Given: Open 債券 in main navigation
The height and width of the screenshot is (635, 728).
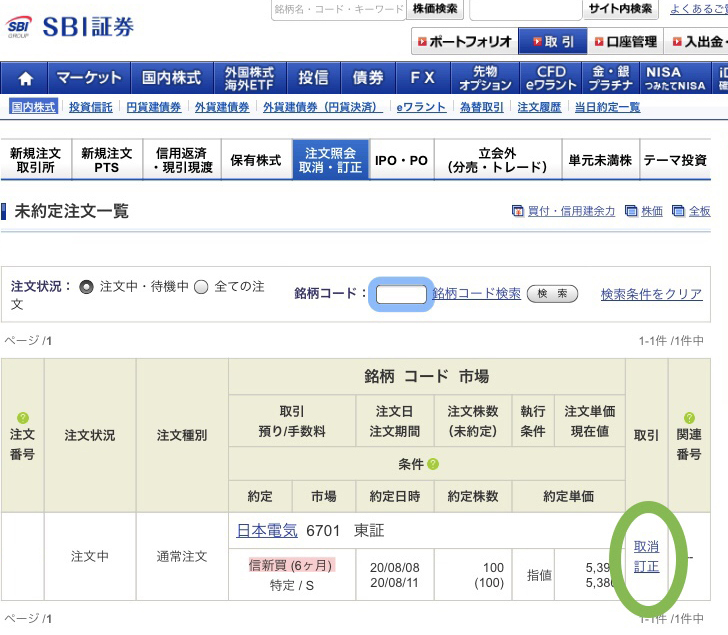Looking at the screenshot, I should [368, 78].
